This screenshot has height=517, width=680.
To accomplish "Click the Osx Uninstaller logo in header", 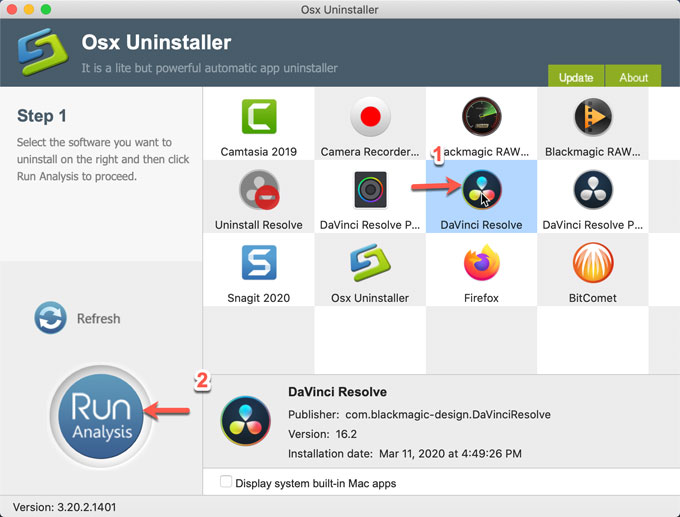I will tap(42, 52).
